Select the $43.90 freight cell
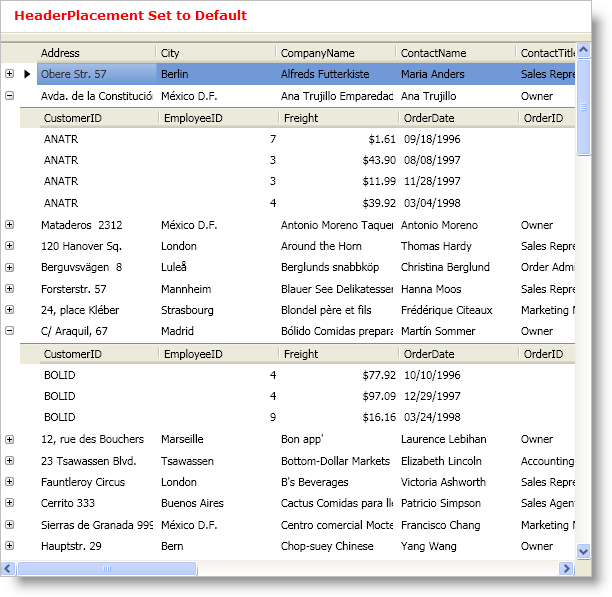612x597 pixels. pos(339,160)
